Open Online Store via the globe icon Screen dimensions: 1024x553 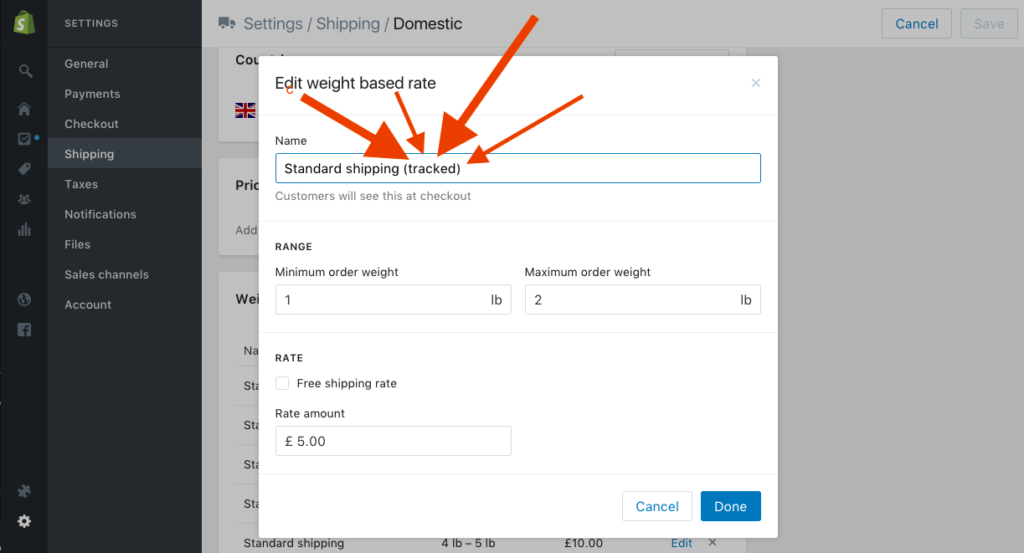pyautogui.click(x=24, y=299)
